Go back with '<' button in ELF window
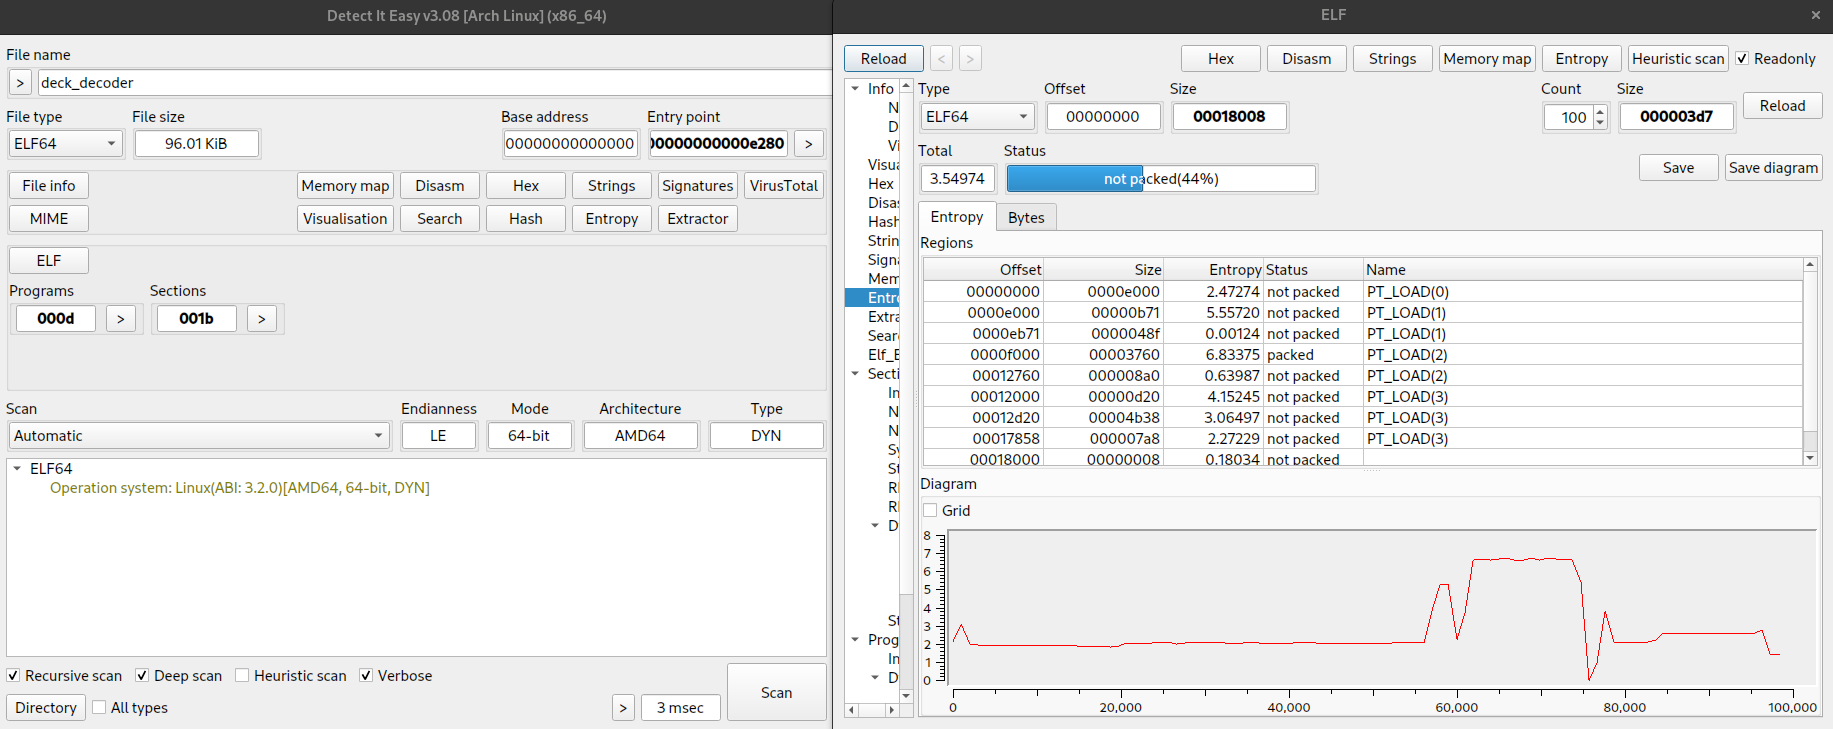This screenshot has width=1833, height=729. pyautogui.click(x=941, y=59)
